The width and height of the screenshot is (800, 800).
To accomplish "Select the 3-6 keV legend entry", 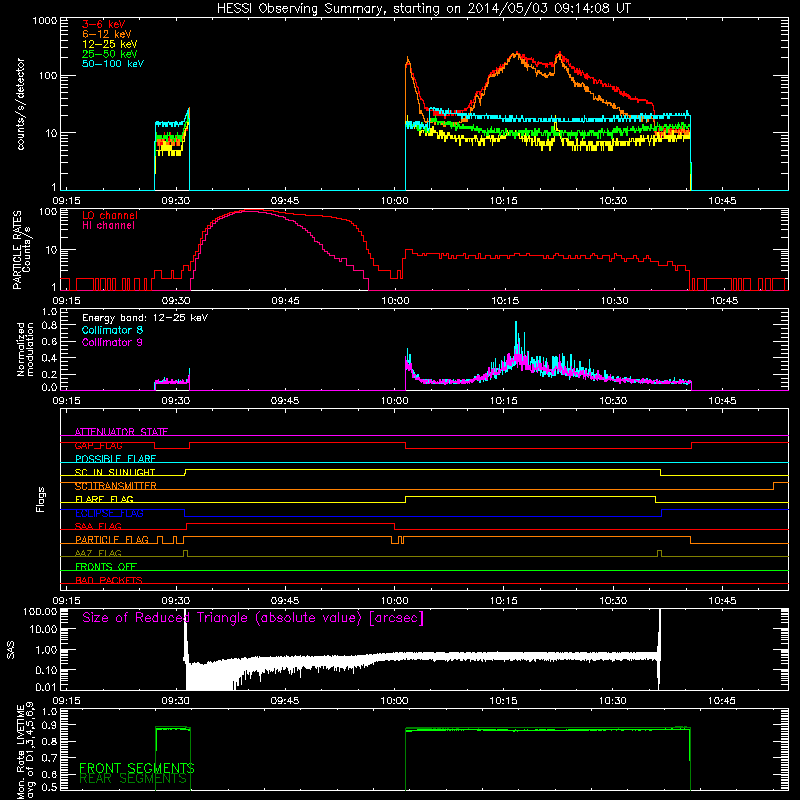I will tap(104, 24).
